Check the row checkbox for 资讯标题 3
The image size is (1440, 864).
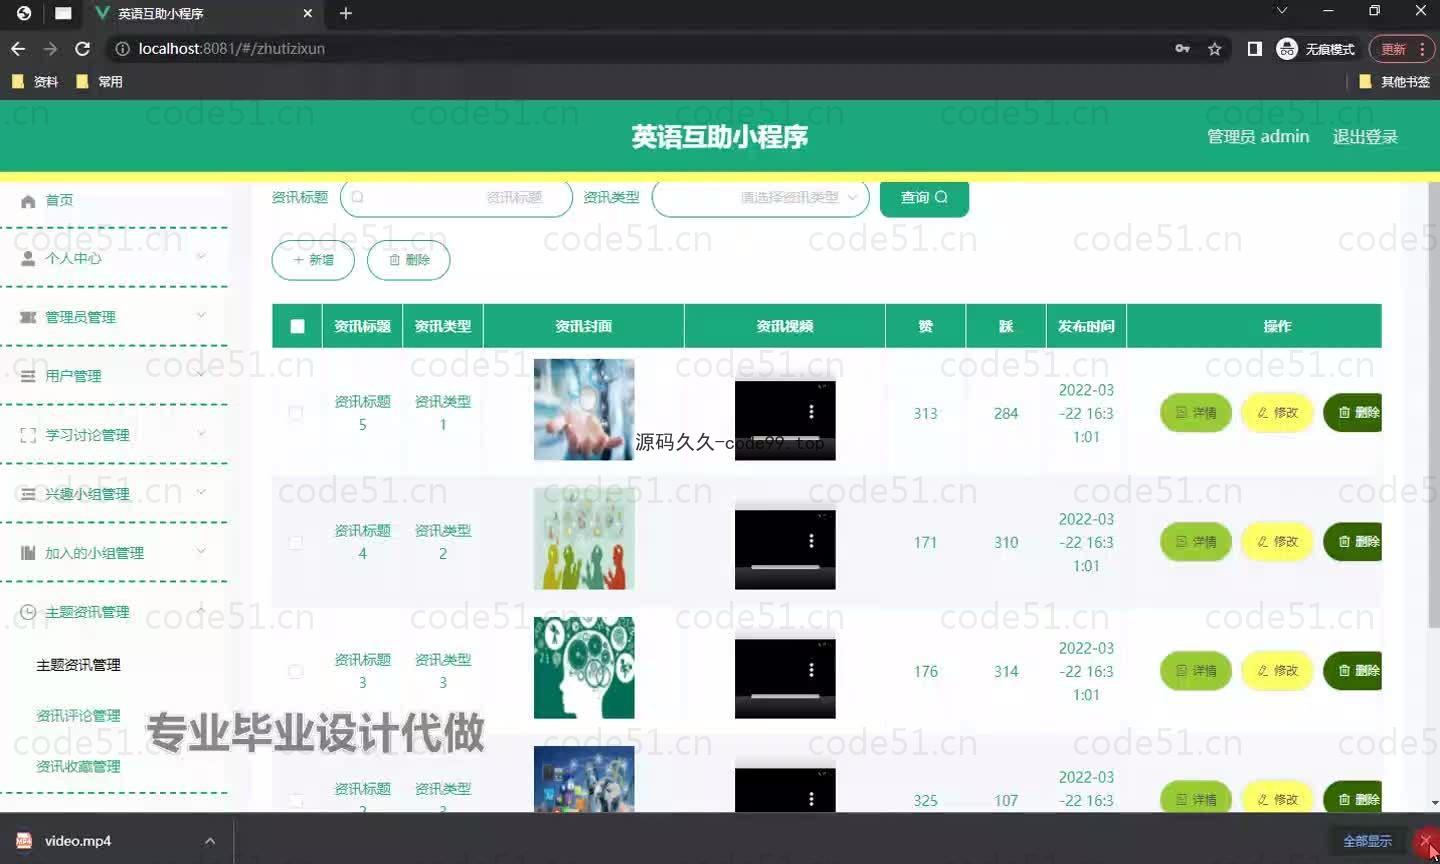[x=296, y=671]
